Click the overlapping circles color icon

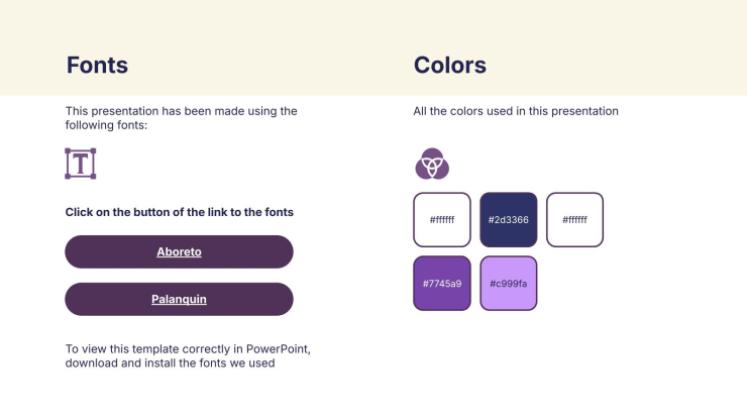[x=432, y=163]
